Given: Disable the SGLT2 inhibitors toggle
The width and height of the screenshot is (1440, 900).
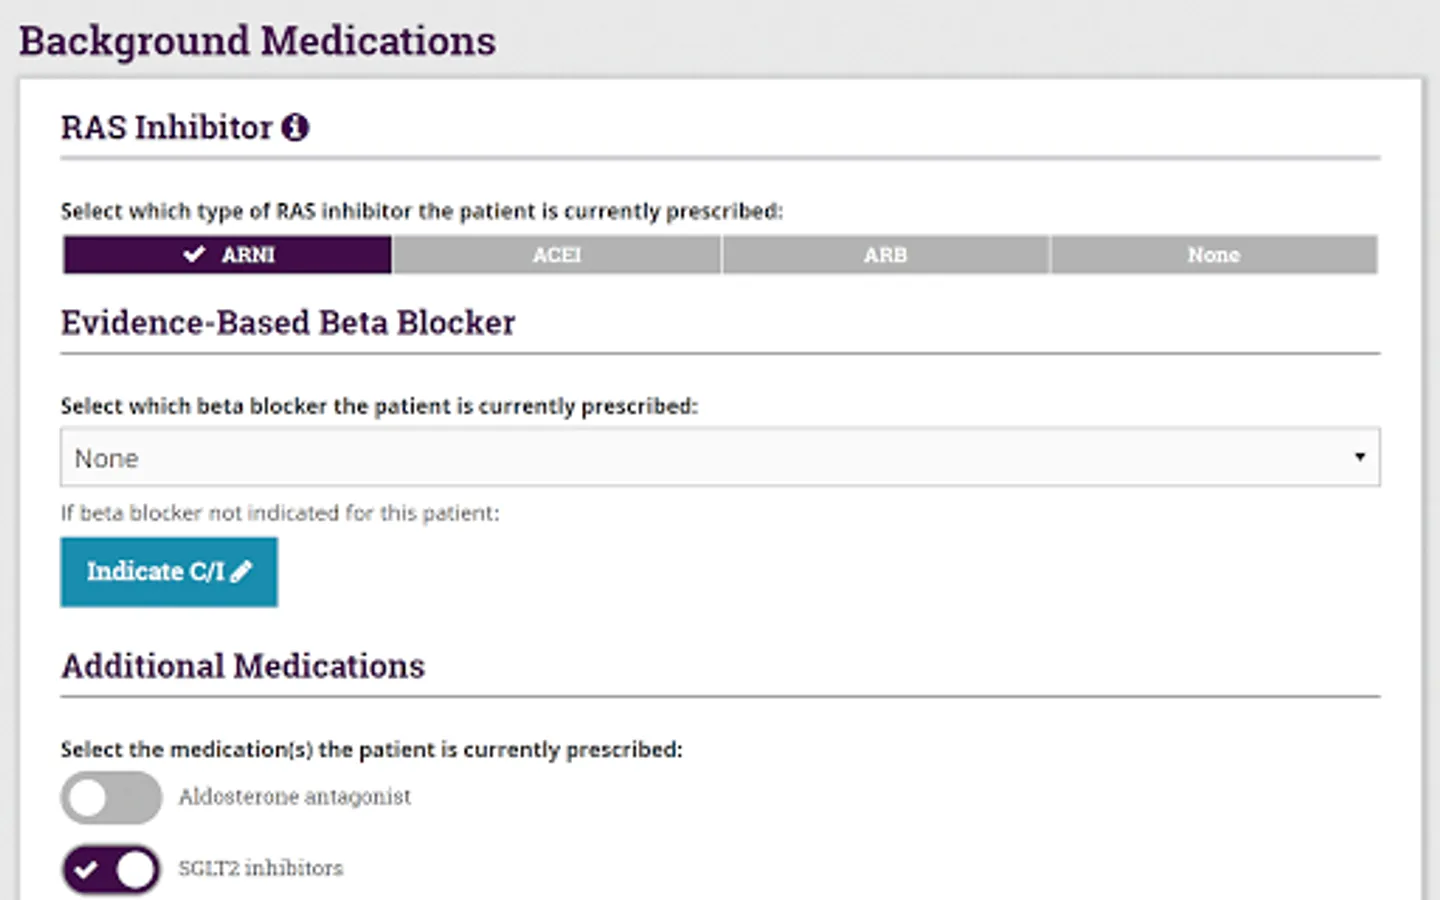Looking at the screenshot, I should [x=111, y=869].
